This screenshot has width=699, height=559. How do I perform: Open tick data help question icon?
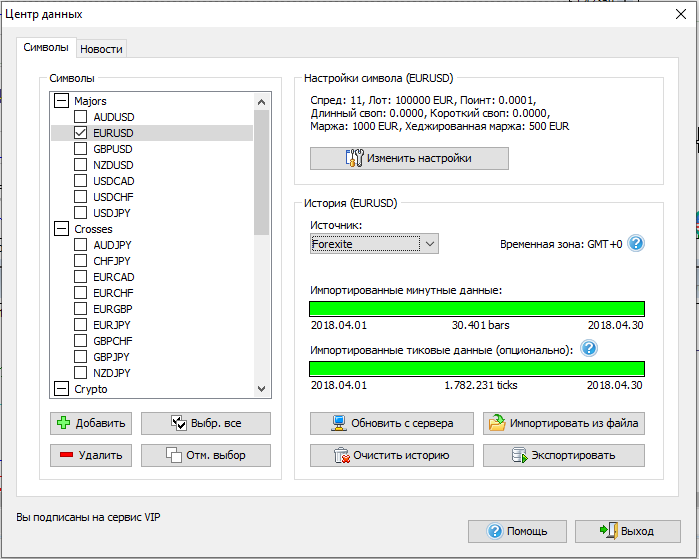coord(589,349)
